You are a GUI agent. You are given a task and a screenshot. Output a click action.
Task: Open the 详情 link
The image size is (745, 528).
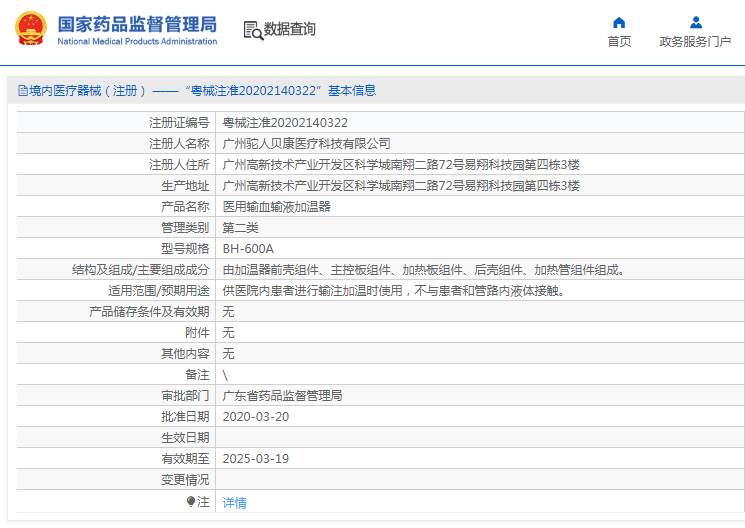[x=235, y=502]
